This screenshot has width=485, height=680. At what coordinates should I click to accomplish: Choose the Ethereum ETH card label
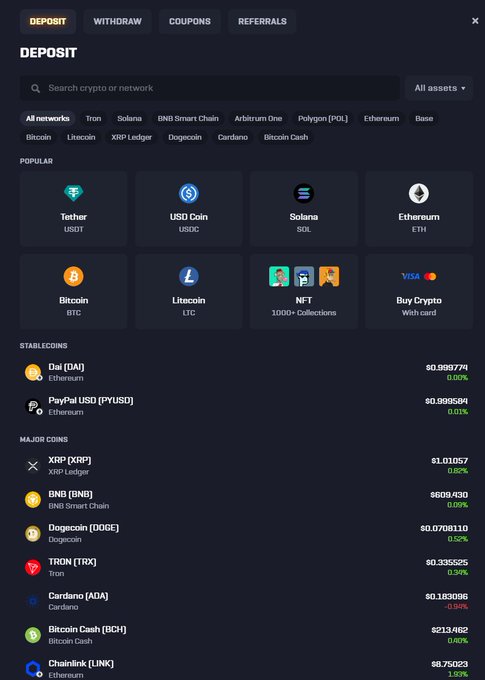[x=419, y=222]
